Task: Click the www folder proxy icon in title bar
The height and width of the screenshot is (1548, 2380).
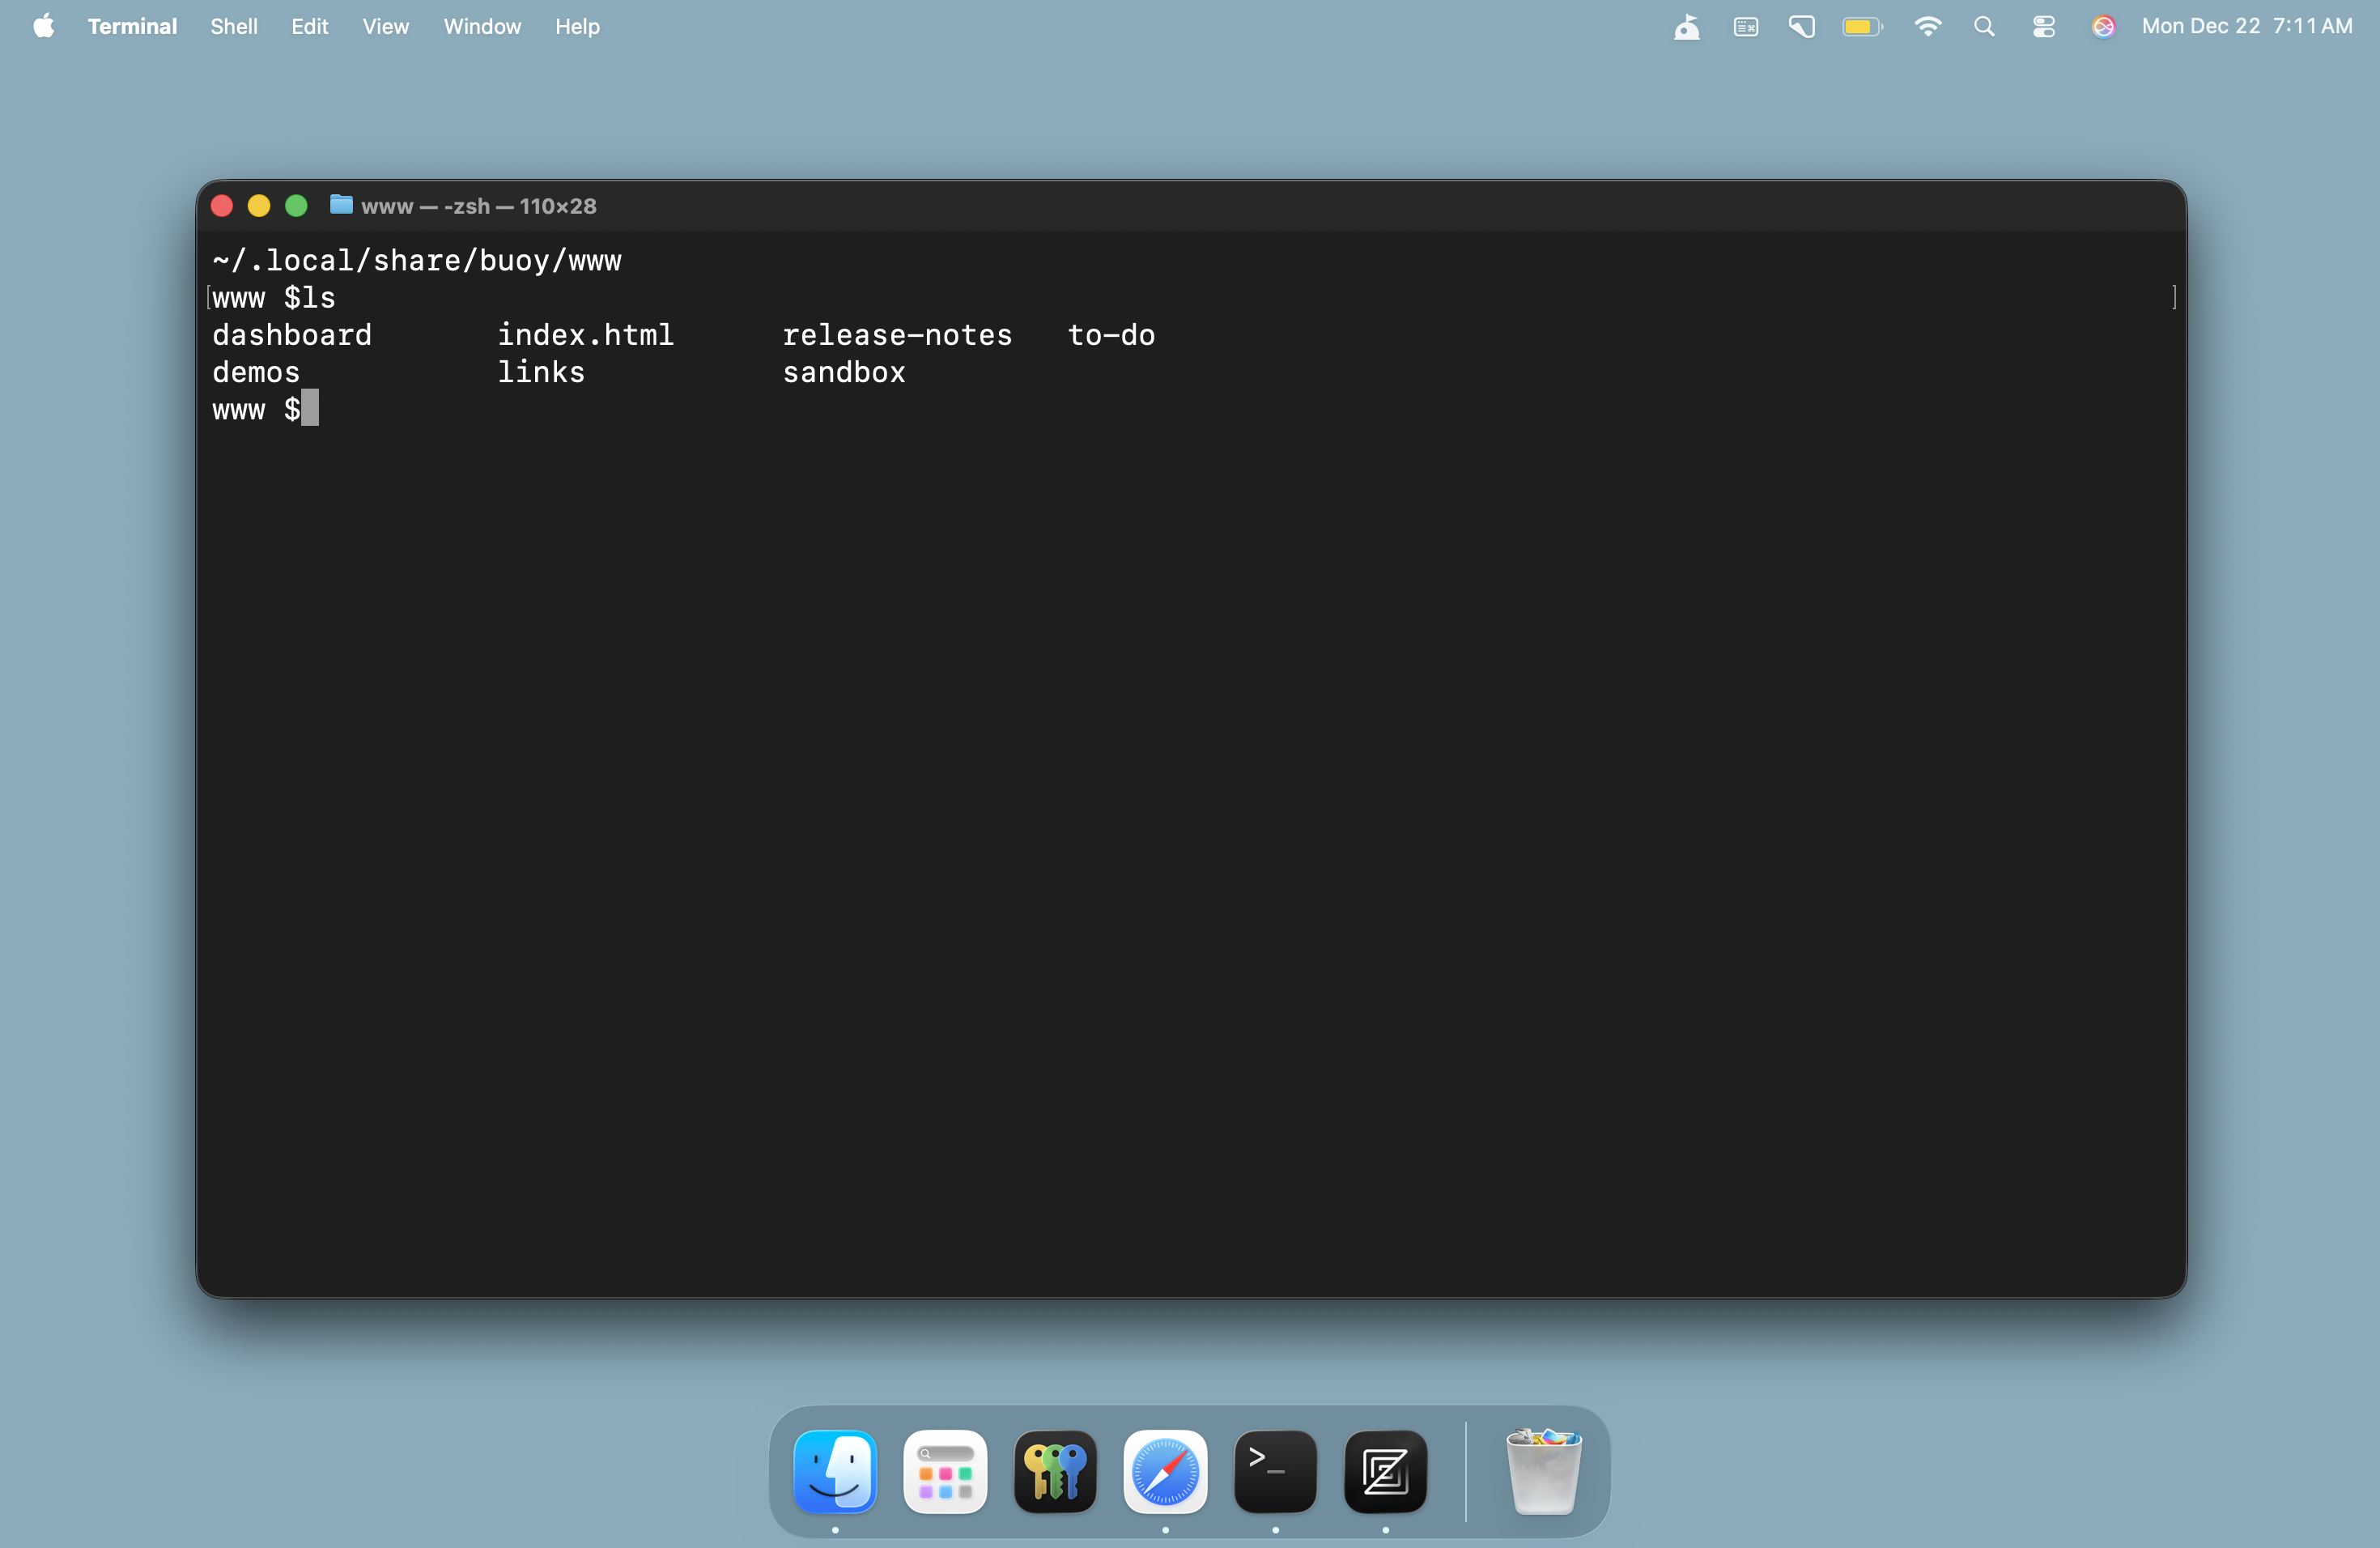Action: pos(341,205)
